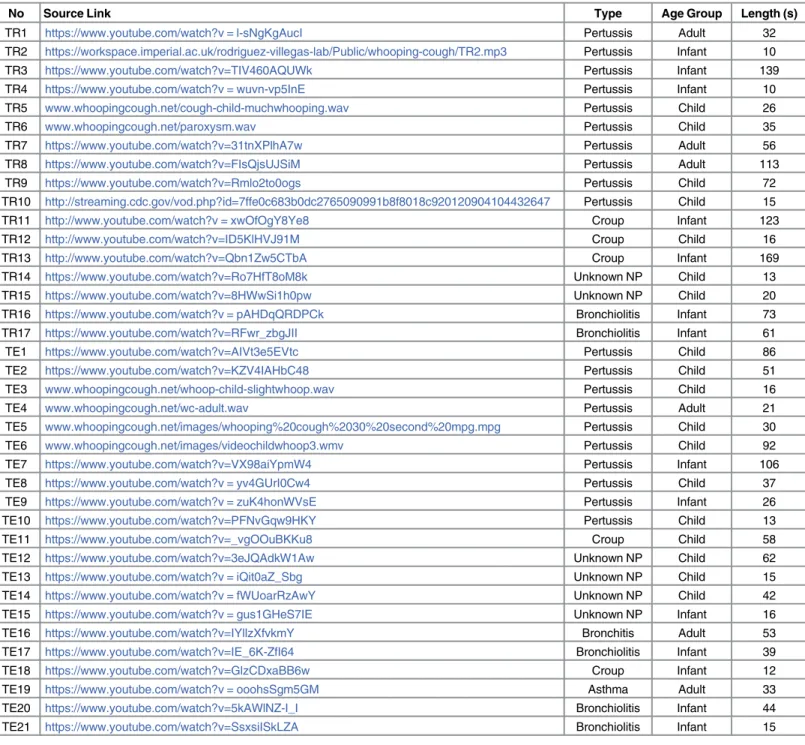Viewport: 805px width, 745px height.
Task: Select the TE12 length value 62
Action: coord(769,558)
